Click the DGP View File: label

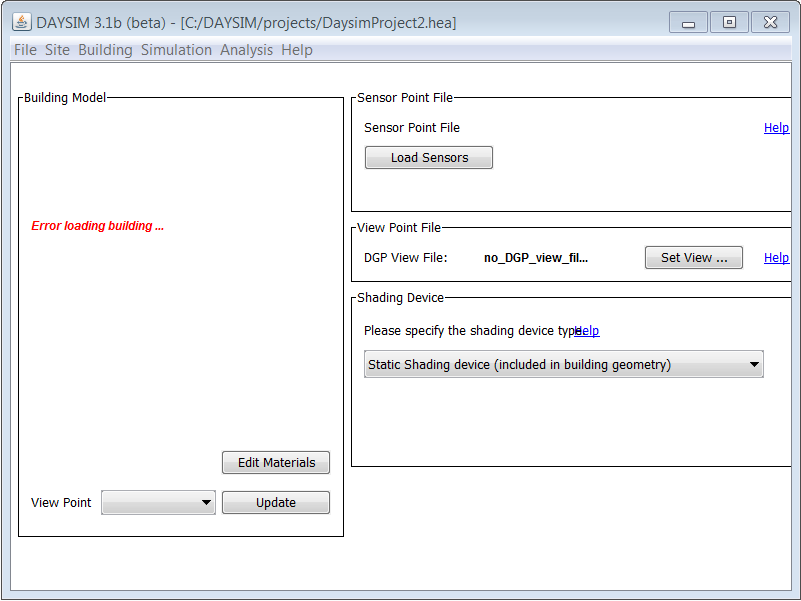(x=406, y=258)
